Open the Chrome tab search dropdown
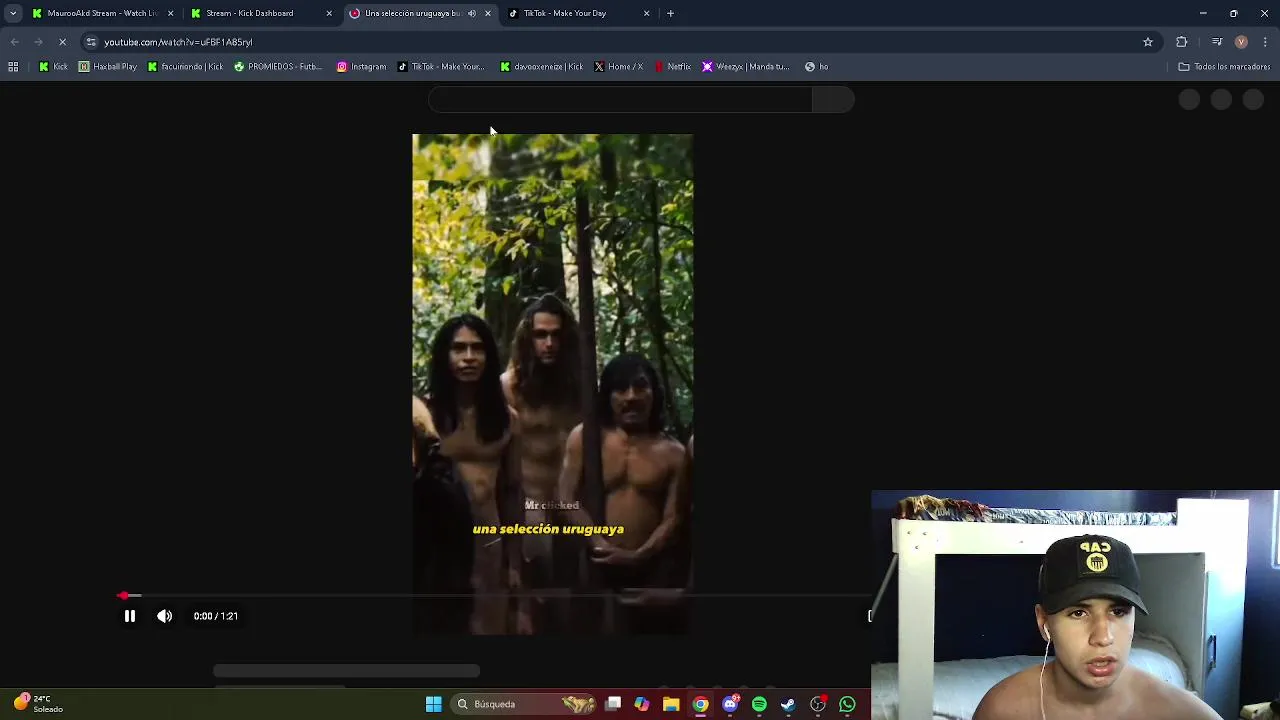 13,13
